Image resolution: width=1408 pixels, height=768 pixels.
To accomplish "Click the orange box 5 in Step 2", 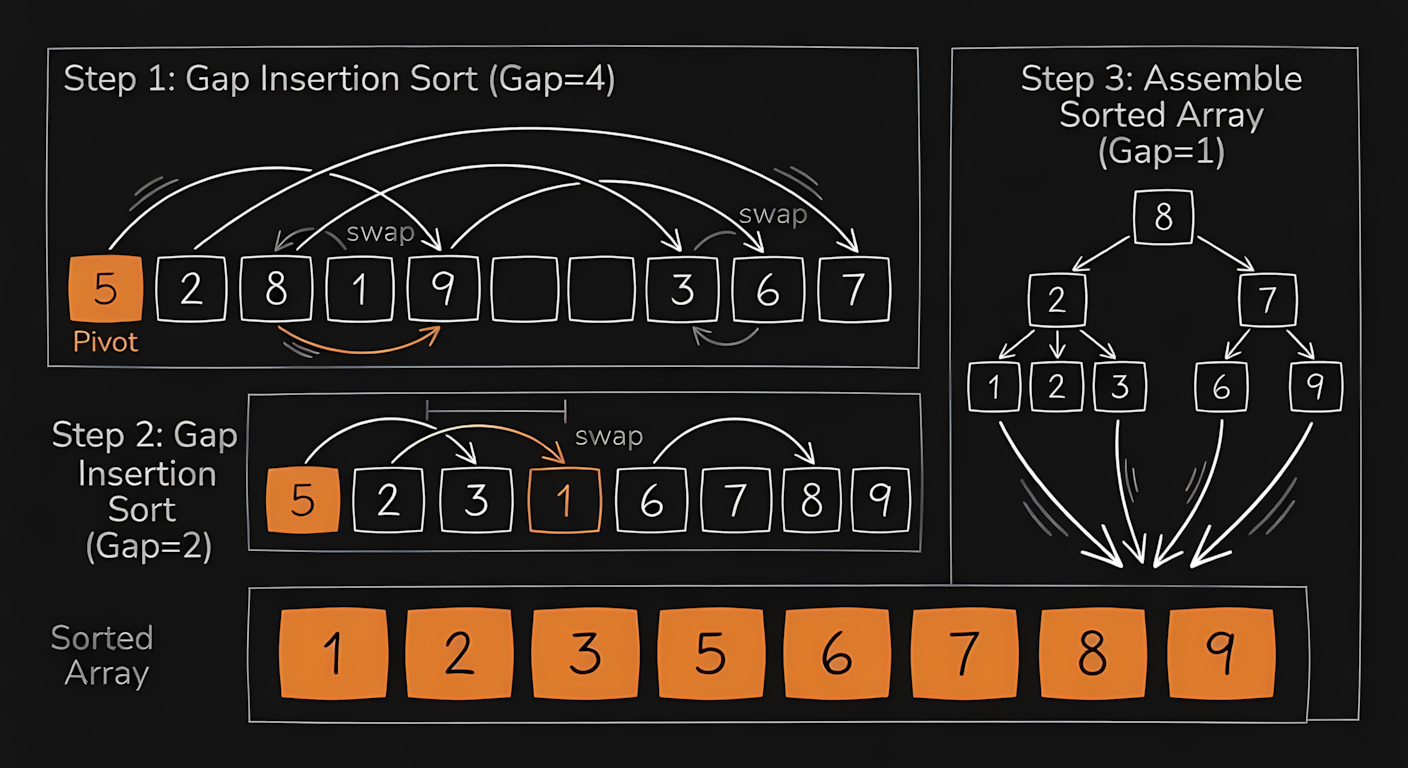I will 302,500.
